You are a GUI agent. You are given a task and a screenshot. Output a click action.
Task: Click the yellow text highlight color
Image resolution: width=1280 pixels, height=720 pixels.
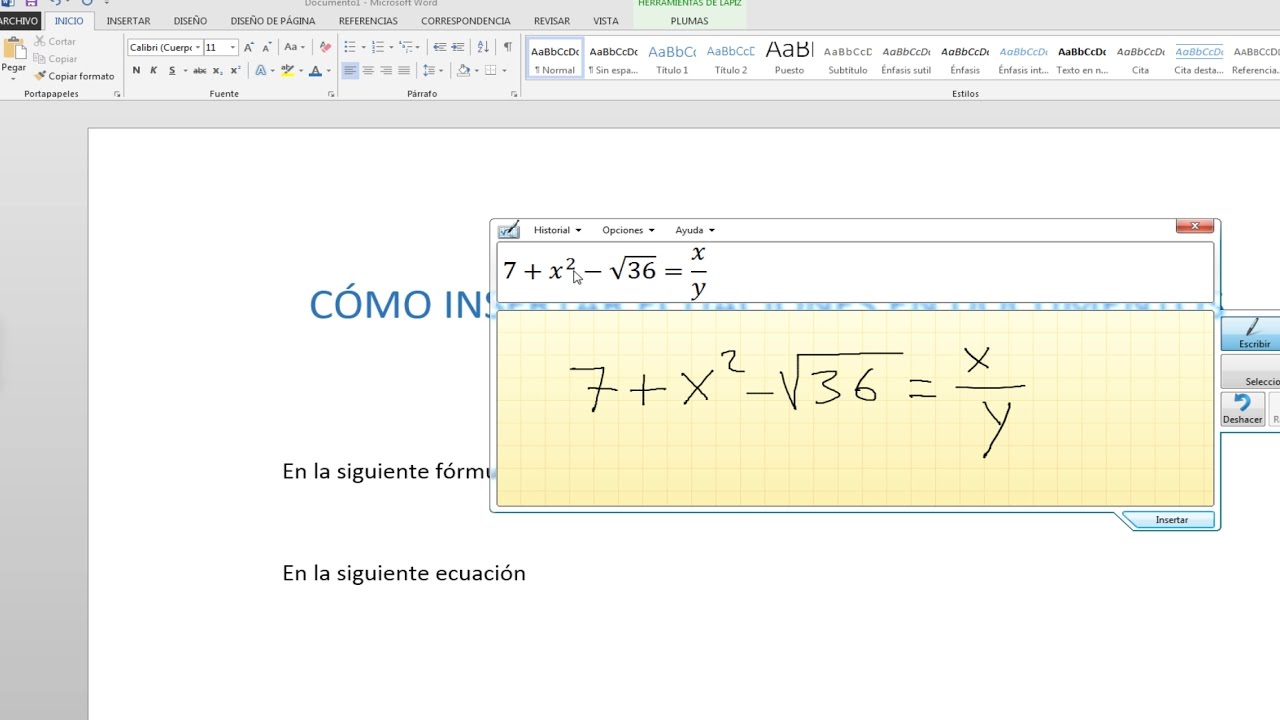[288, 71]
